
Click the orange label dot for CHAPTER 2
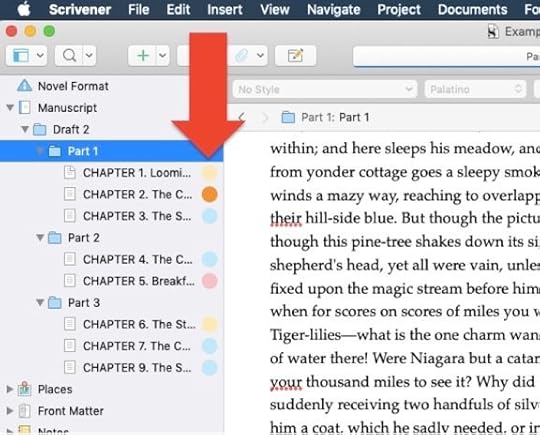tap(209, 194)
